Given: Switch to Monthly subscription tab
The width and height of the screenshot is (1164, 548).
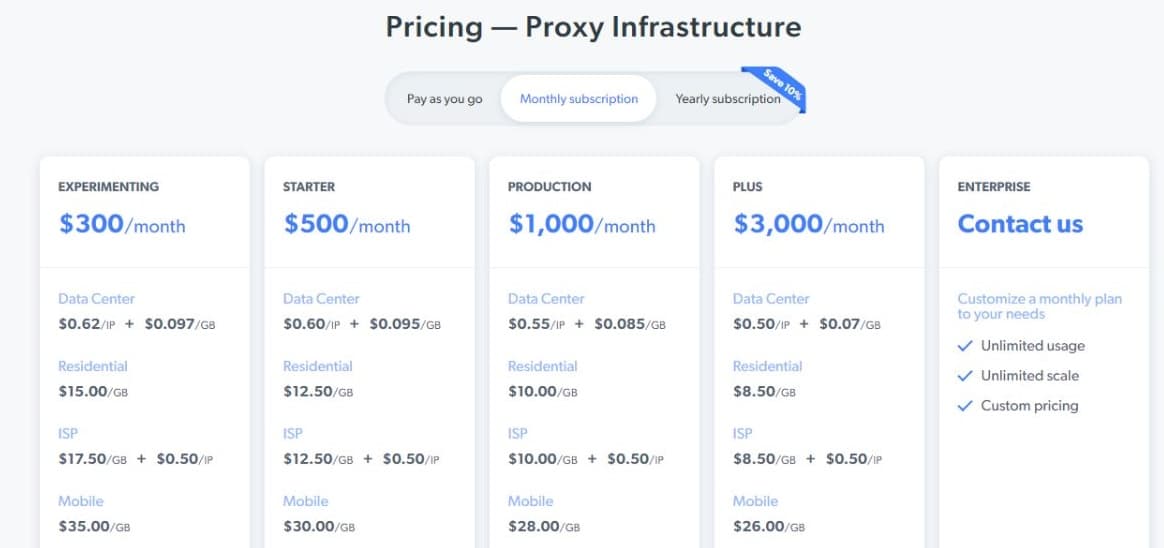Looking at the screenshot, I should point(578,99).
